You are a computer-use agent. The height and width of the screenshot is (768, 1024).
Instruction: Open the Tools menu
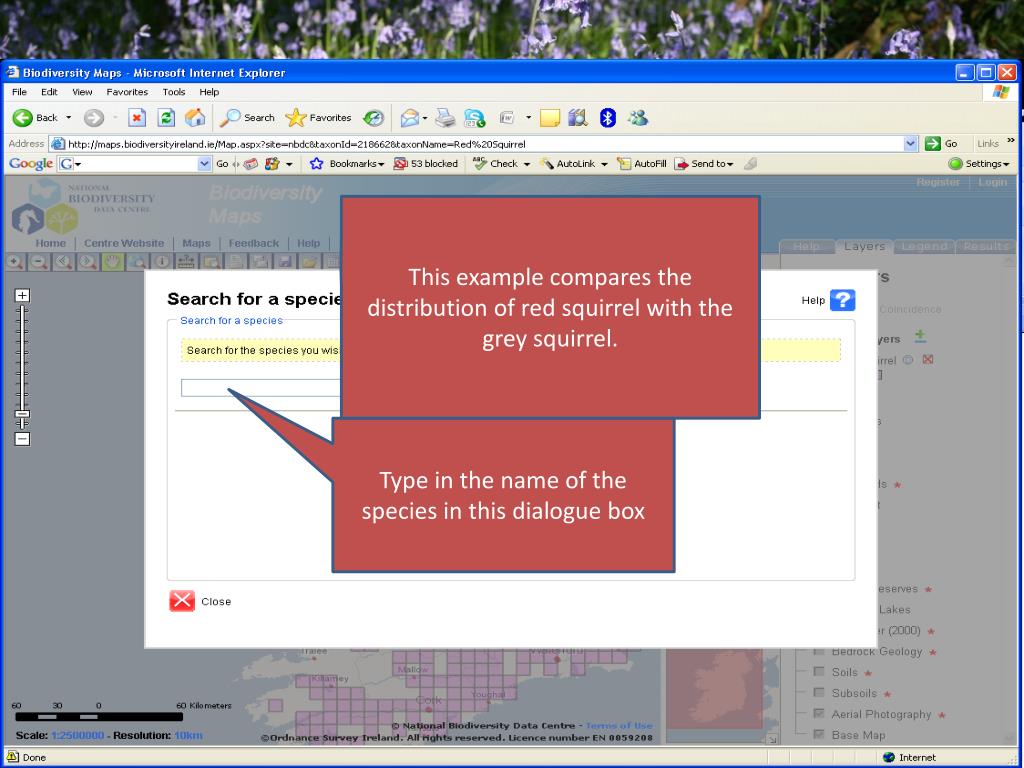click(174, 92)
